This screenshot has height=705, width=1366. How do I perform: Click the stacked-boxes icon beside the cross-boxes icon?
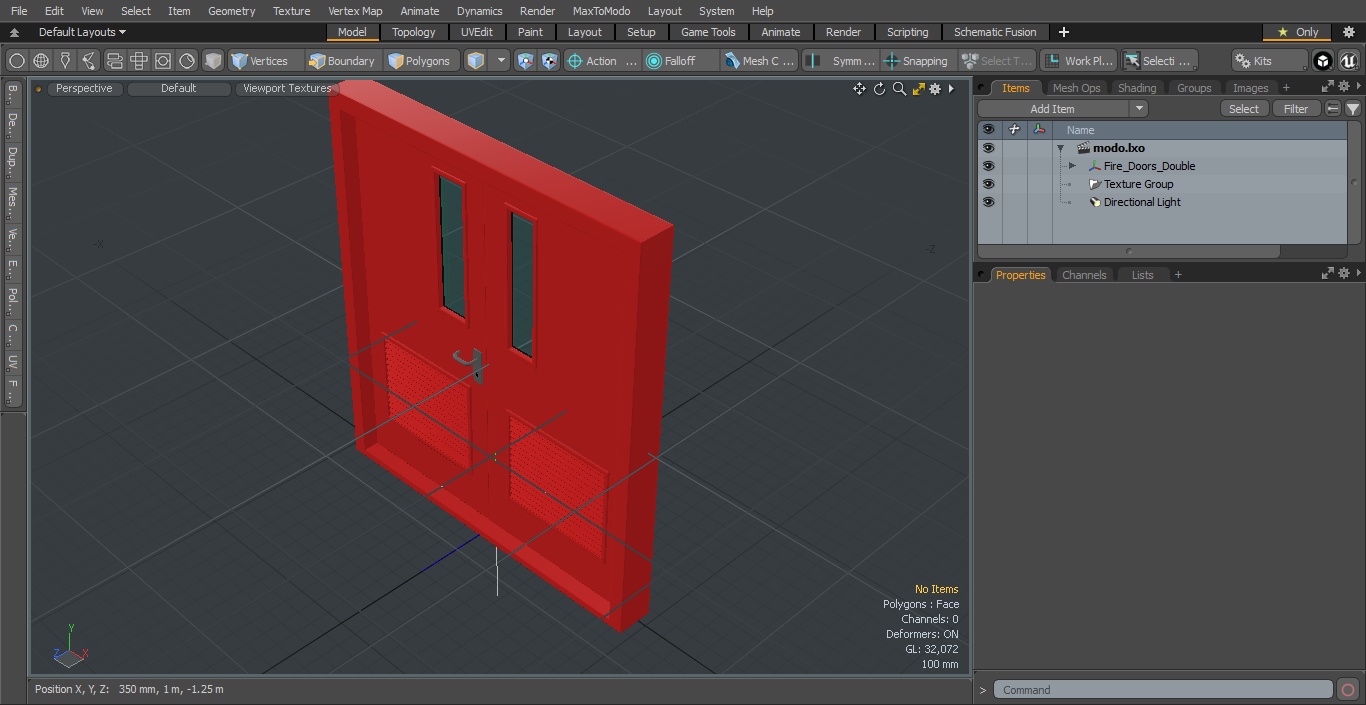114,61
